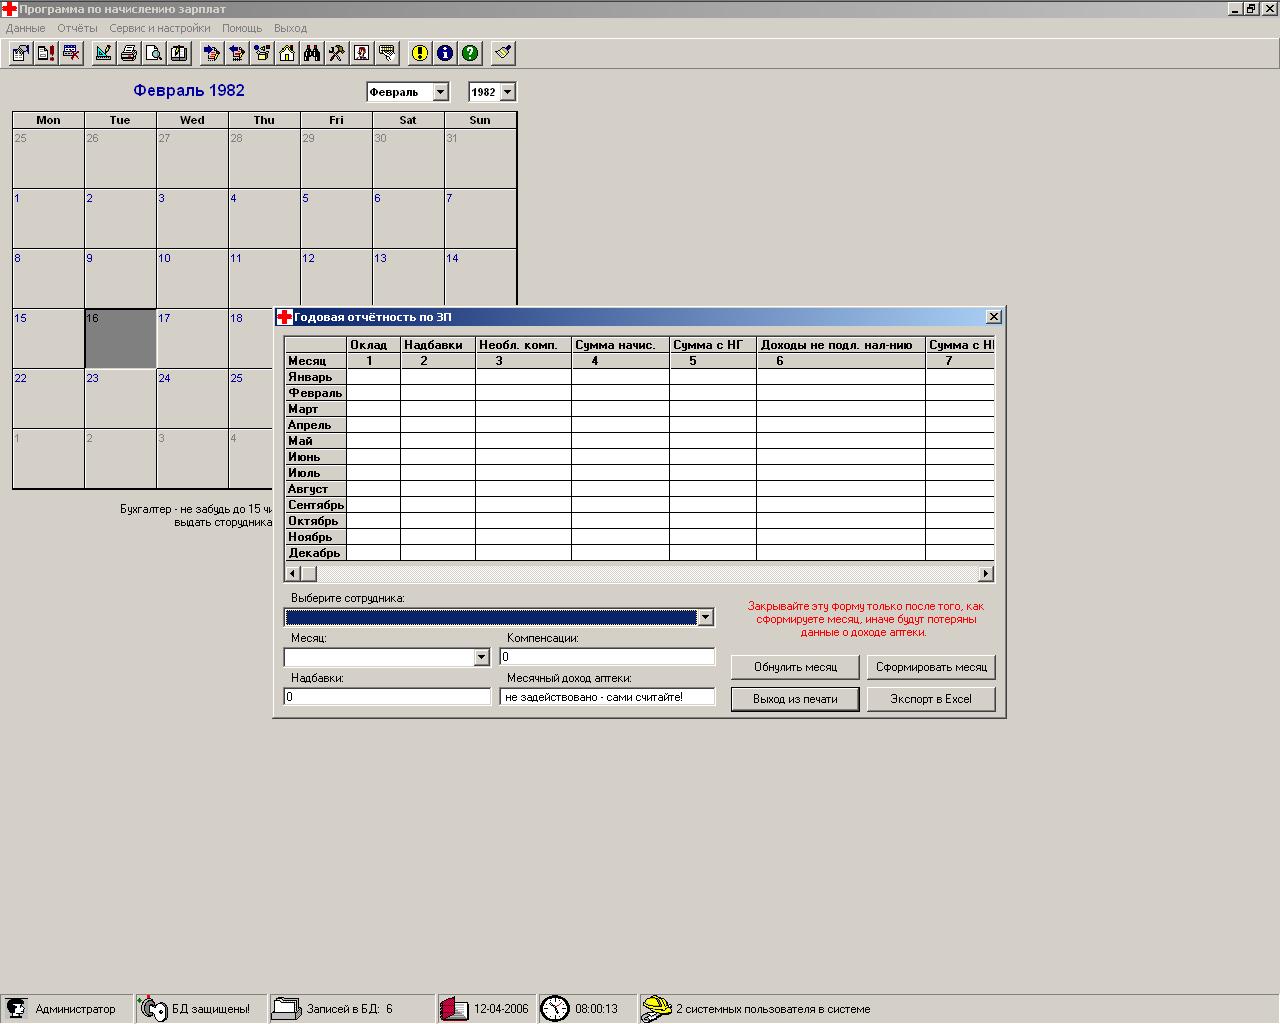
Task: Open the hammer and wrench settings icon
Action: click(x=337, y=53)
